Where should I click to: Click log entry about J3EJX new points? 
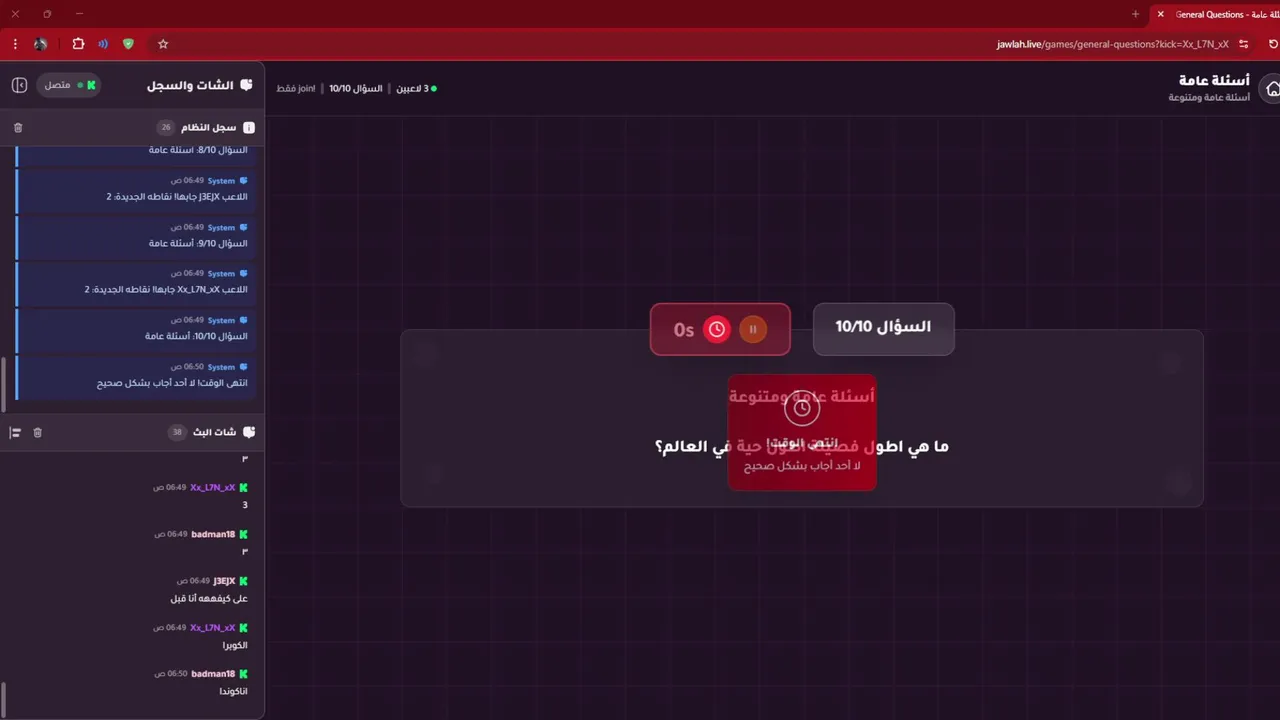pyautogui.click(x=137, y=190)
